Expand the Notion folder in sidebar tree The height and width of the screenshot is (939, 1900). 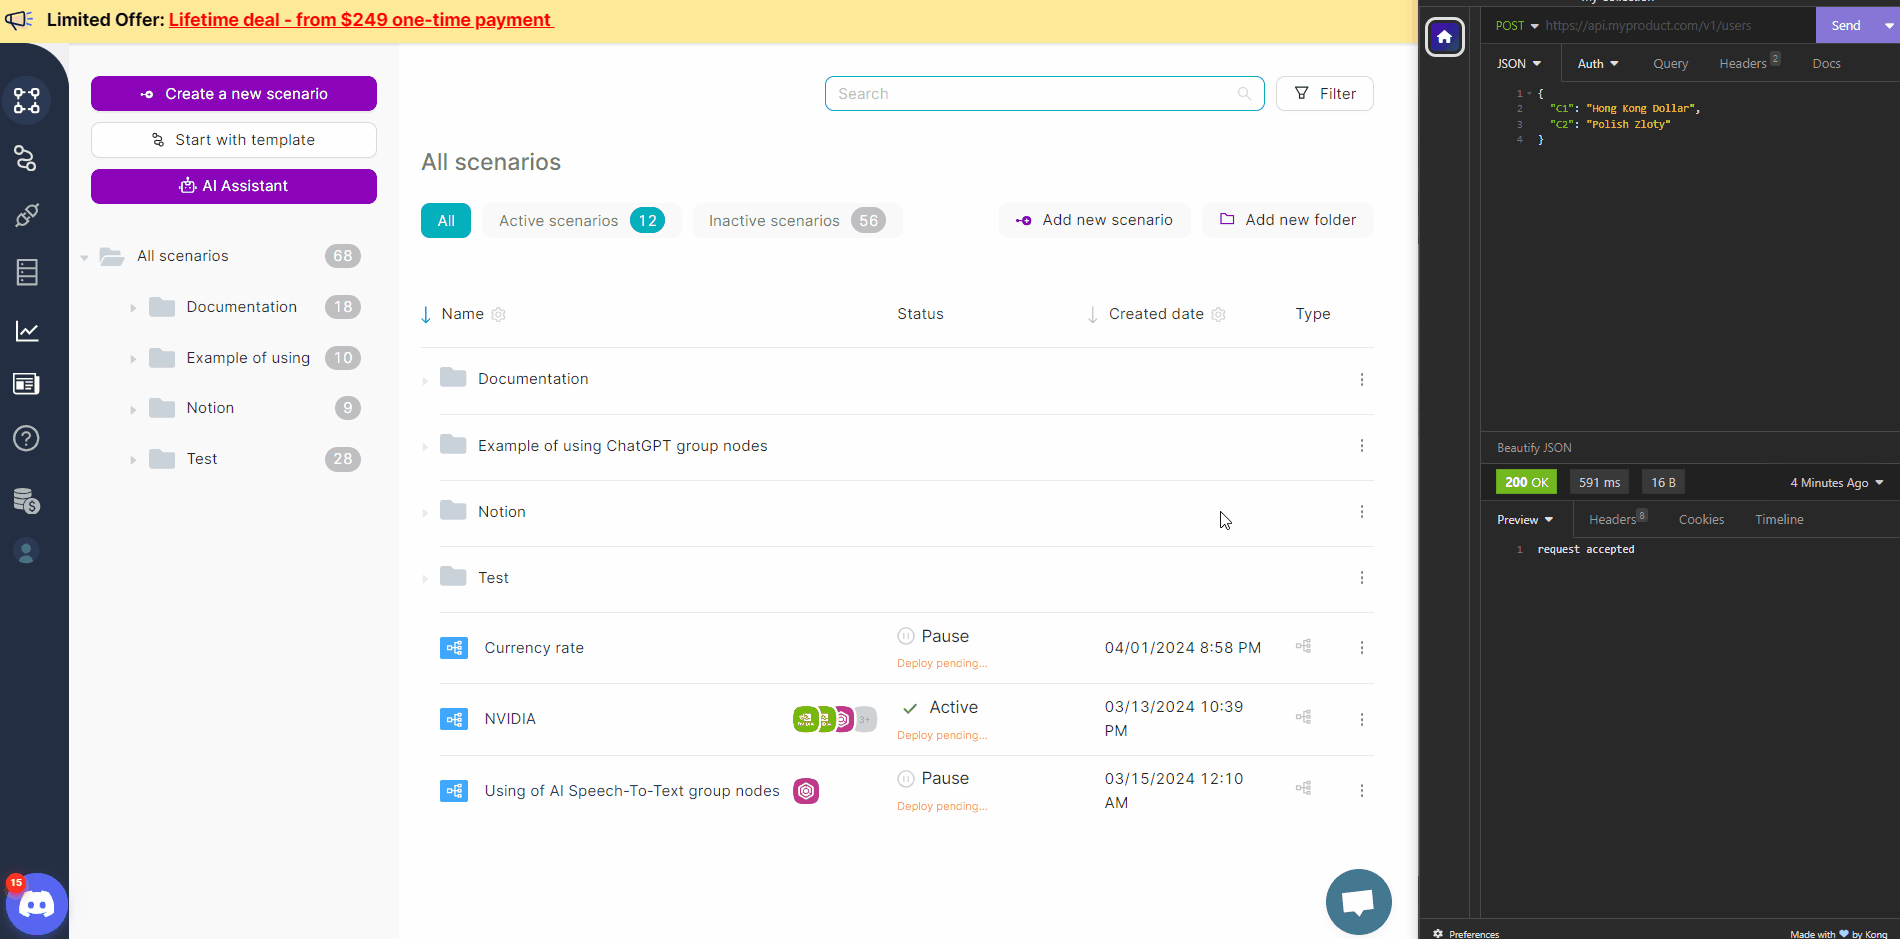(x=133, y=409)
